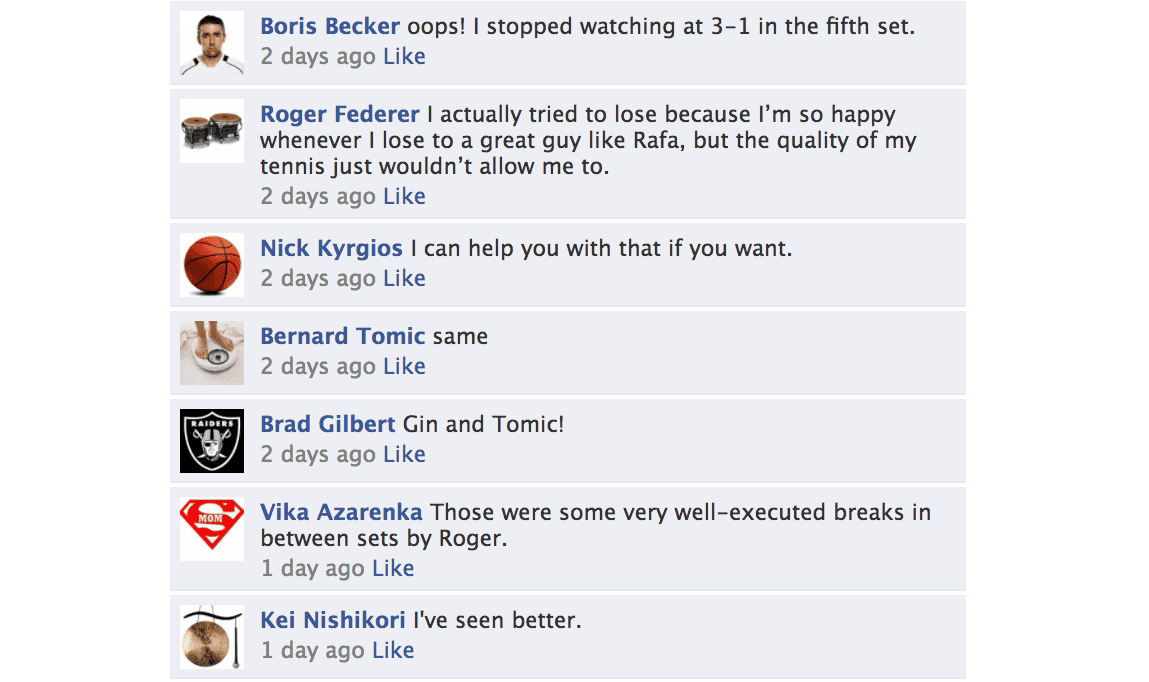Open the bongo drums avatar next to Roger Federer

point(212,131)
